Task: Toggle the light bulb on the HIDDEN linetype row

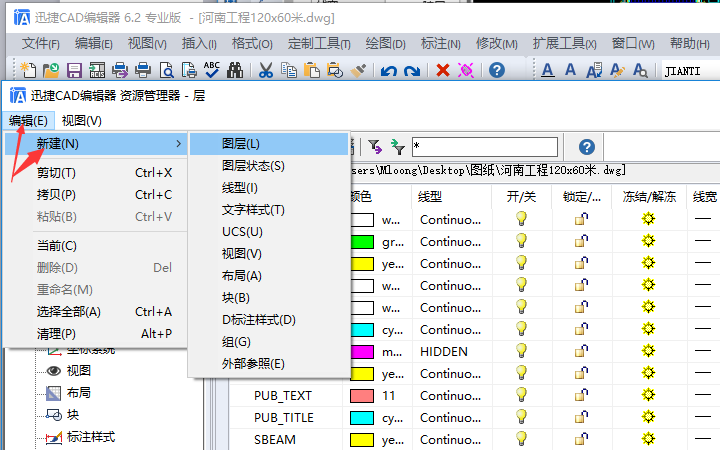Action: (521, 351)
